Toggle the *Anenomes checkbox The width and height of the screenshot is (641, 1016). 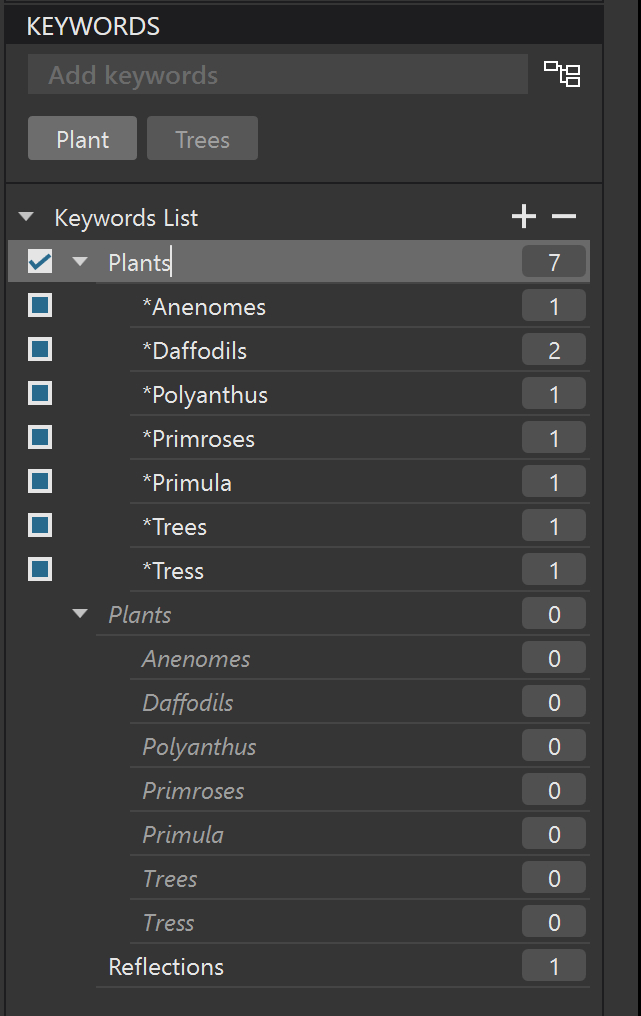click(40, 306)
